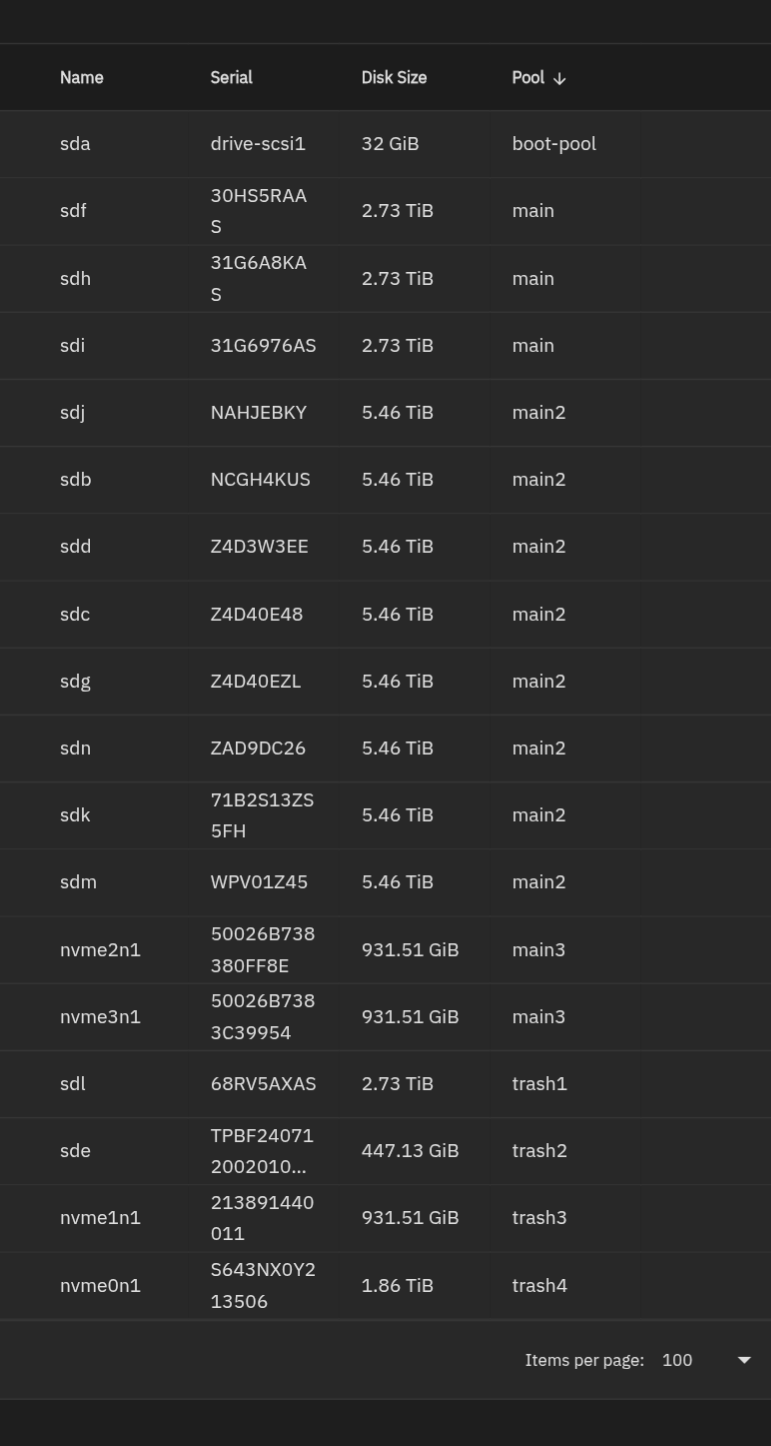Click the trash2 pool cell
Screen dimensions: 771x1446
tap(539, 1151)
